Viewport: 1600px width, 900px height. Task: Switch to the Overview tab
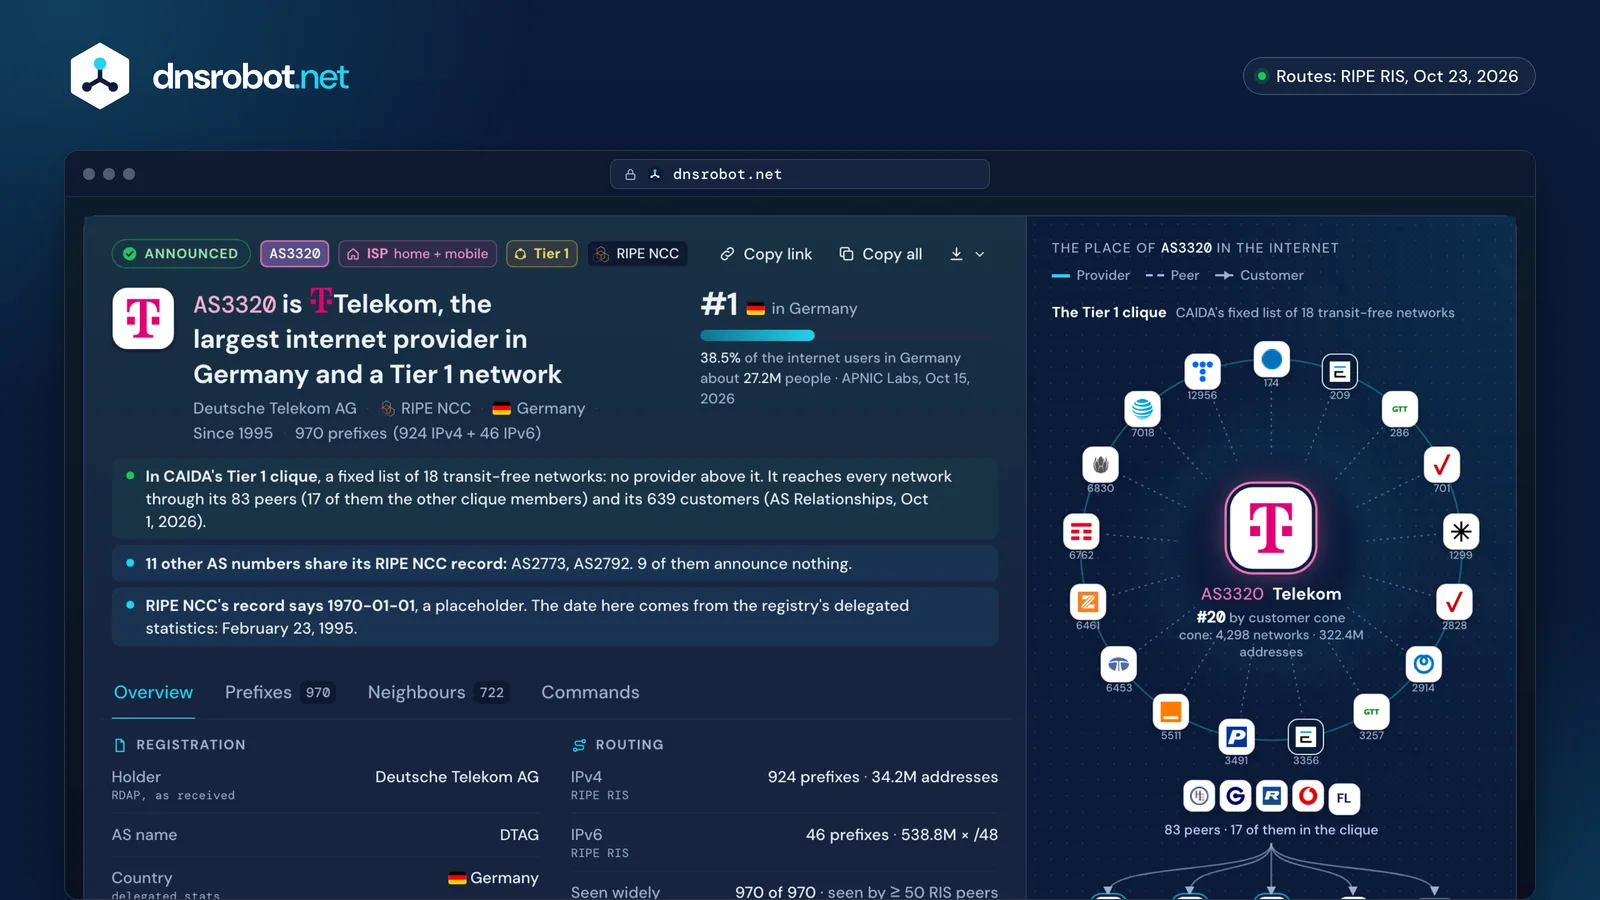153,692
